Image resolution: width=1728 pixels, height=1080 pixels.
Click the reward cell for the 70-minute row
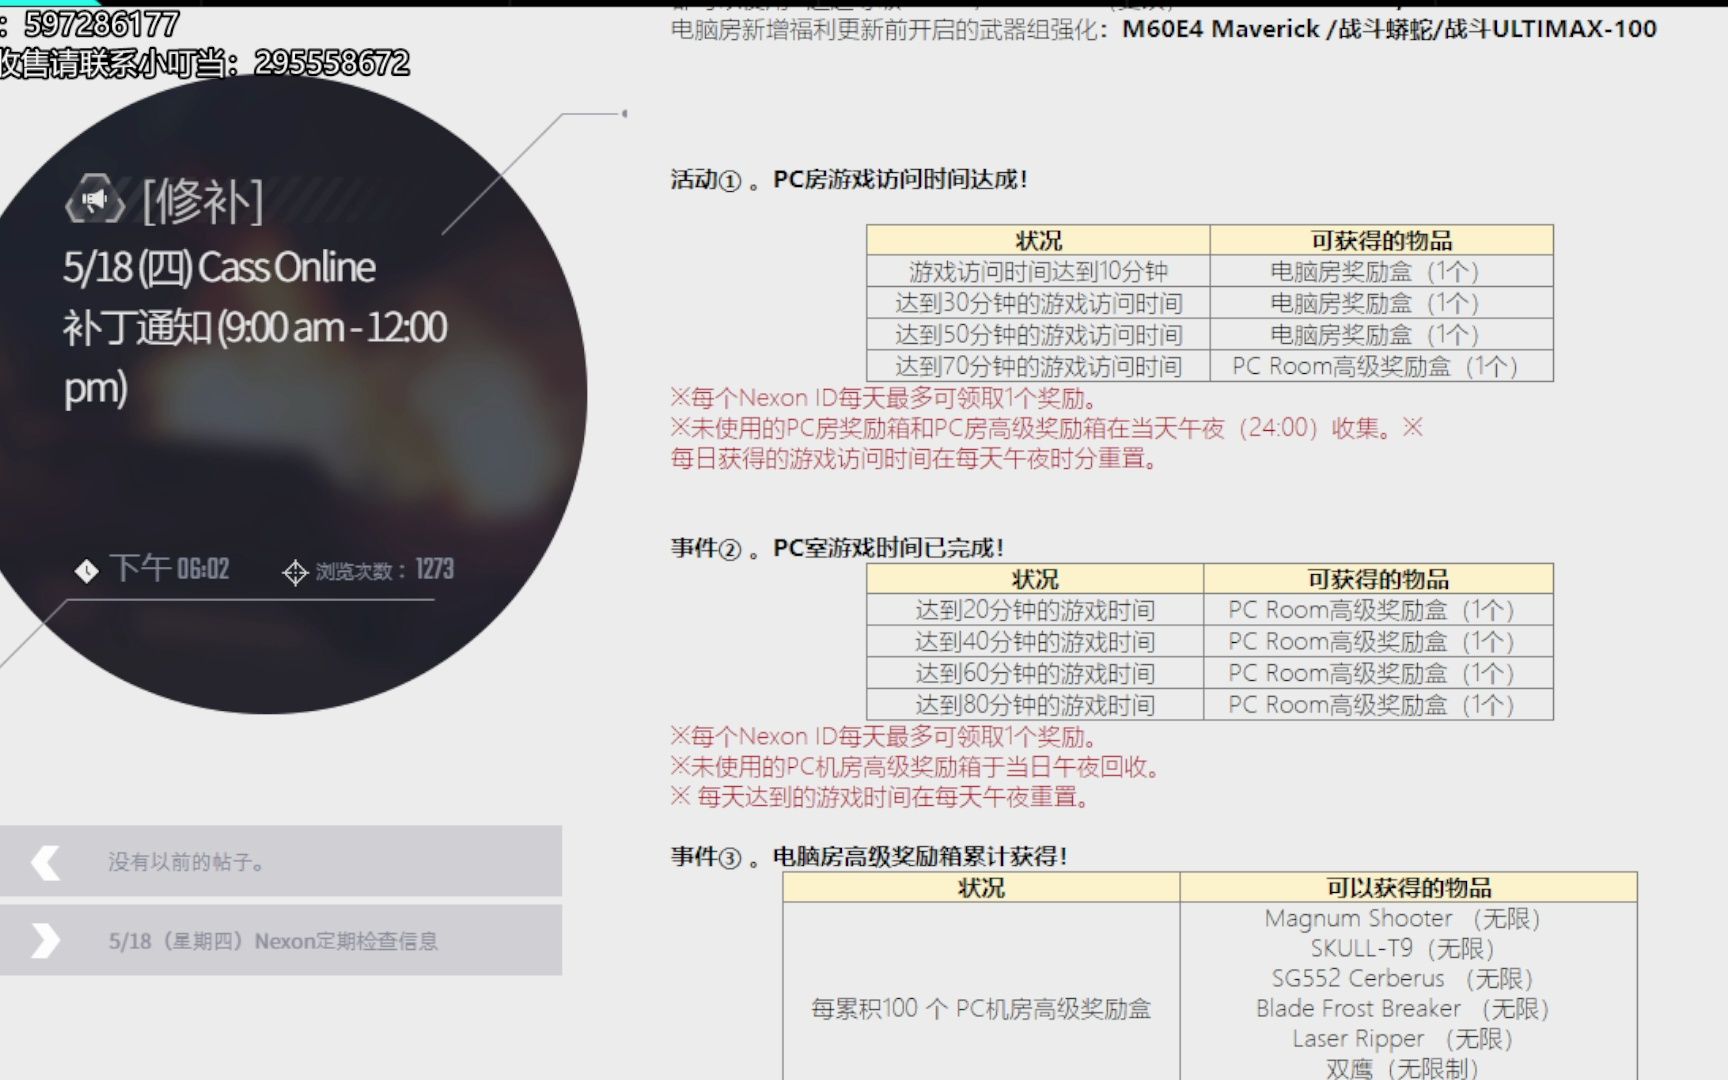(1381, 366)
